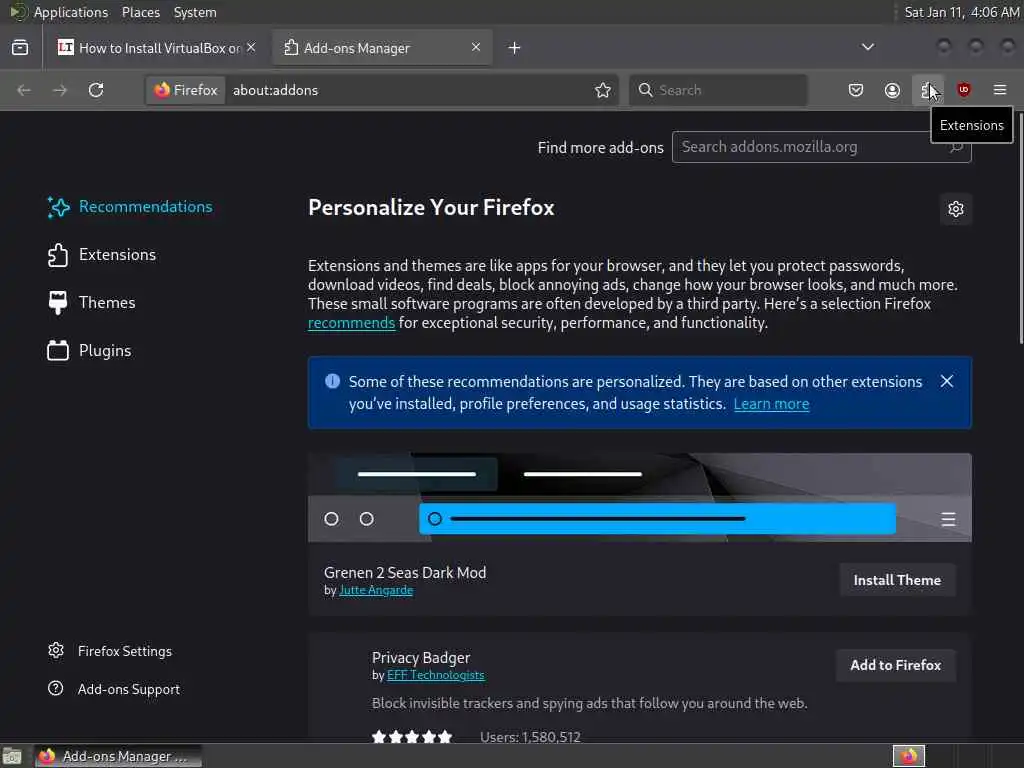
Task: Install the Grenen 2 Seas Dark Mod theme
Action: pos(897,580)
